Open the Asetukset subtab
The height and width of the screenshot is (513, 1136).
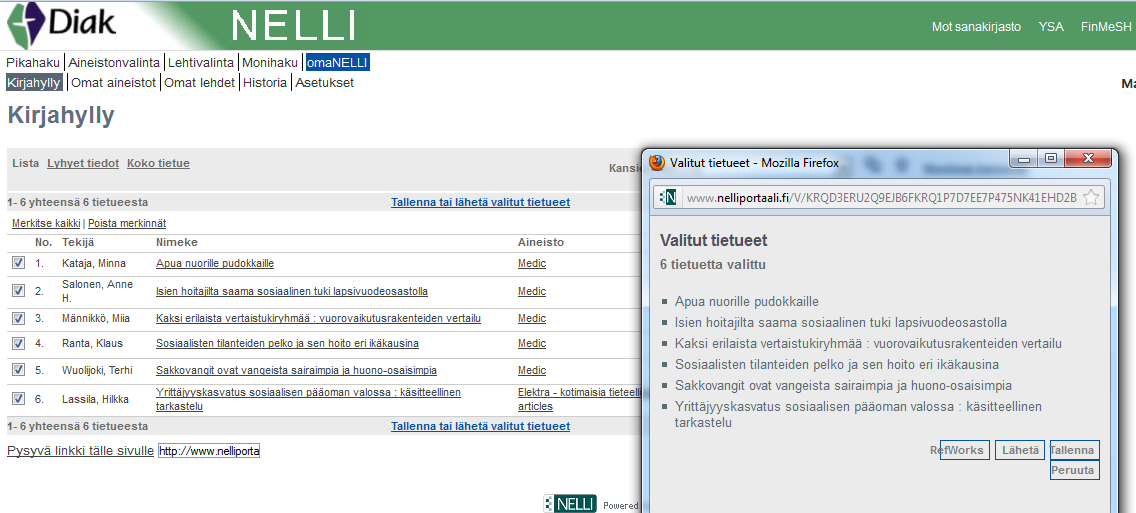point(325,83)
